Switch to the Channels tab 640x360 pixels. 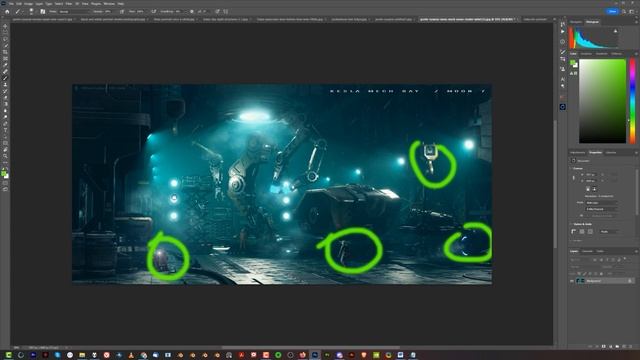pos(587,251)
